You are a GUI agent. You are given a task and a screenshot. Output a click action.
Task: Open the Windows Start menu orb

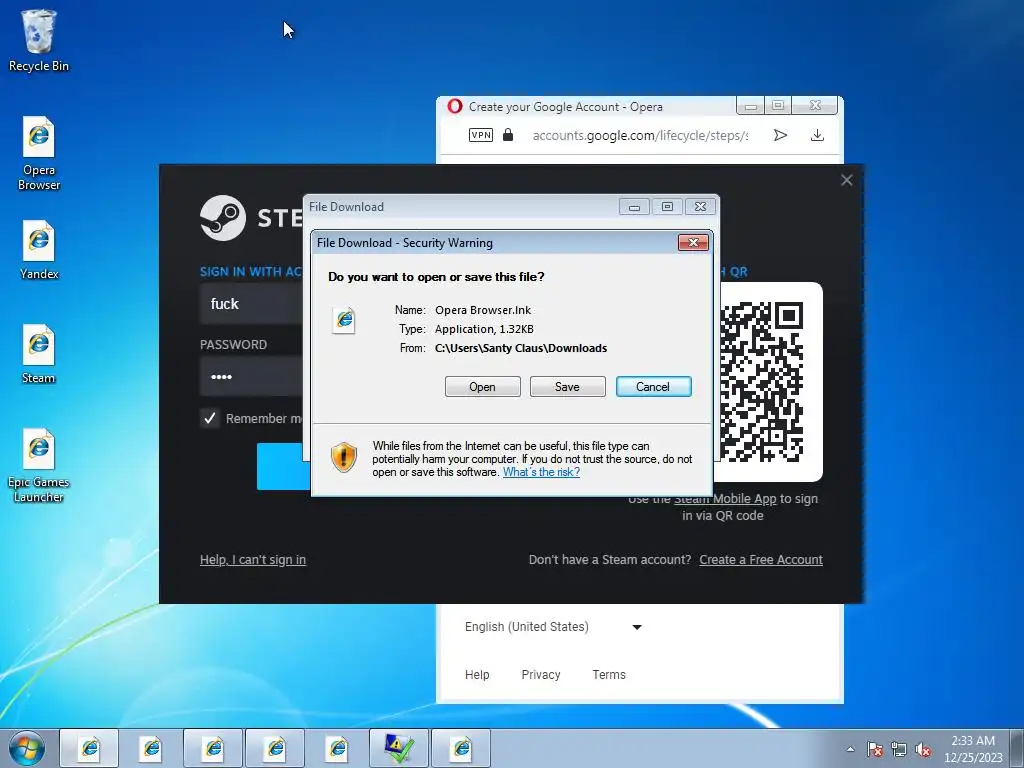point(27,748)
